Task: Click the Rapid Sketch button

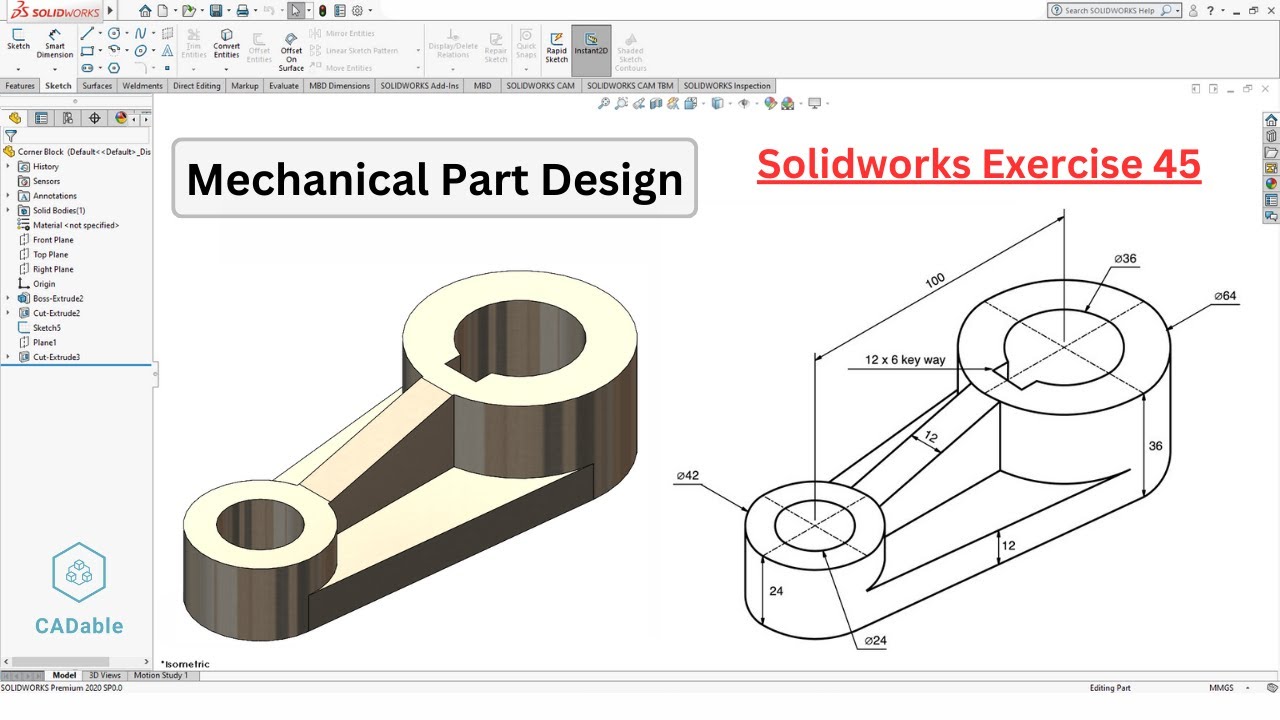Action: pos(556,47)
